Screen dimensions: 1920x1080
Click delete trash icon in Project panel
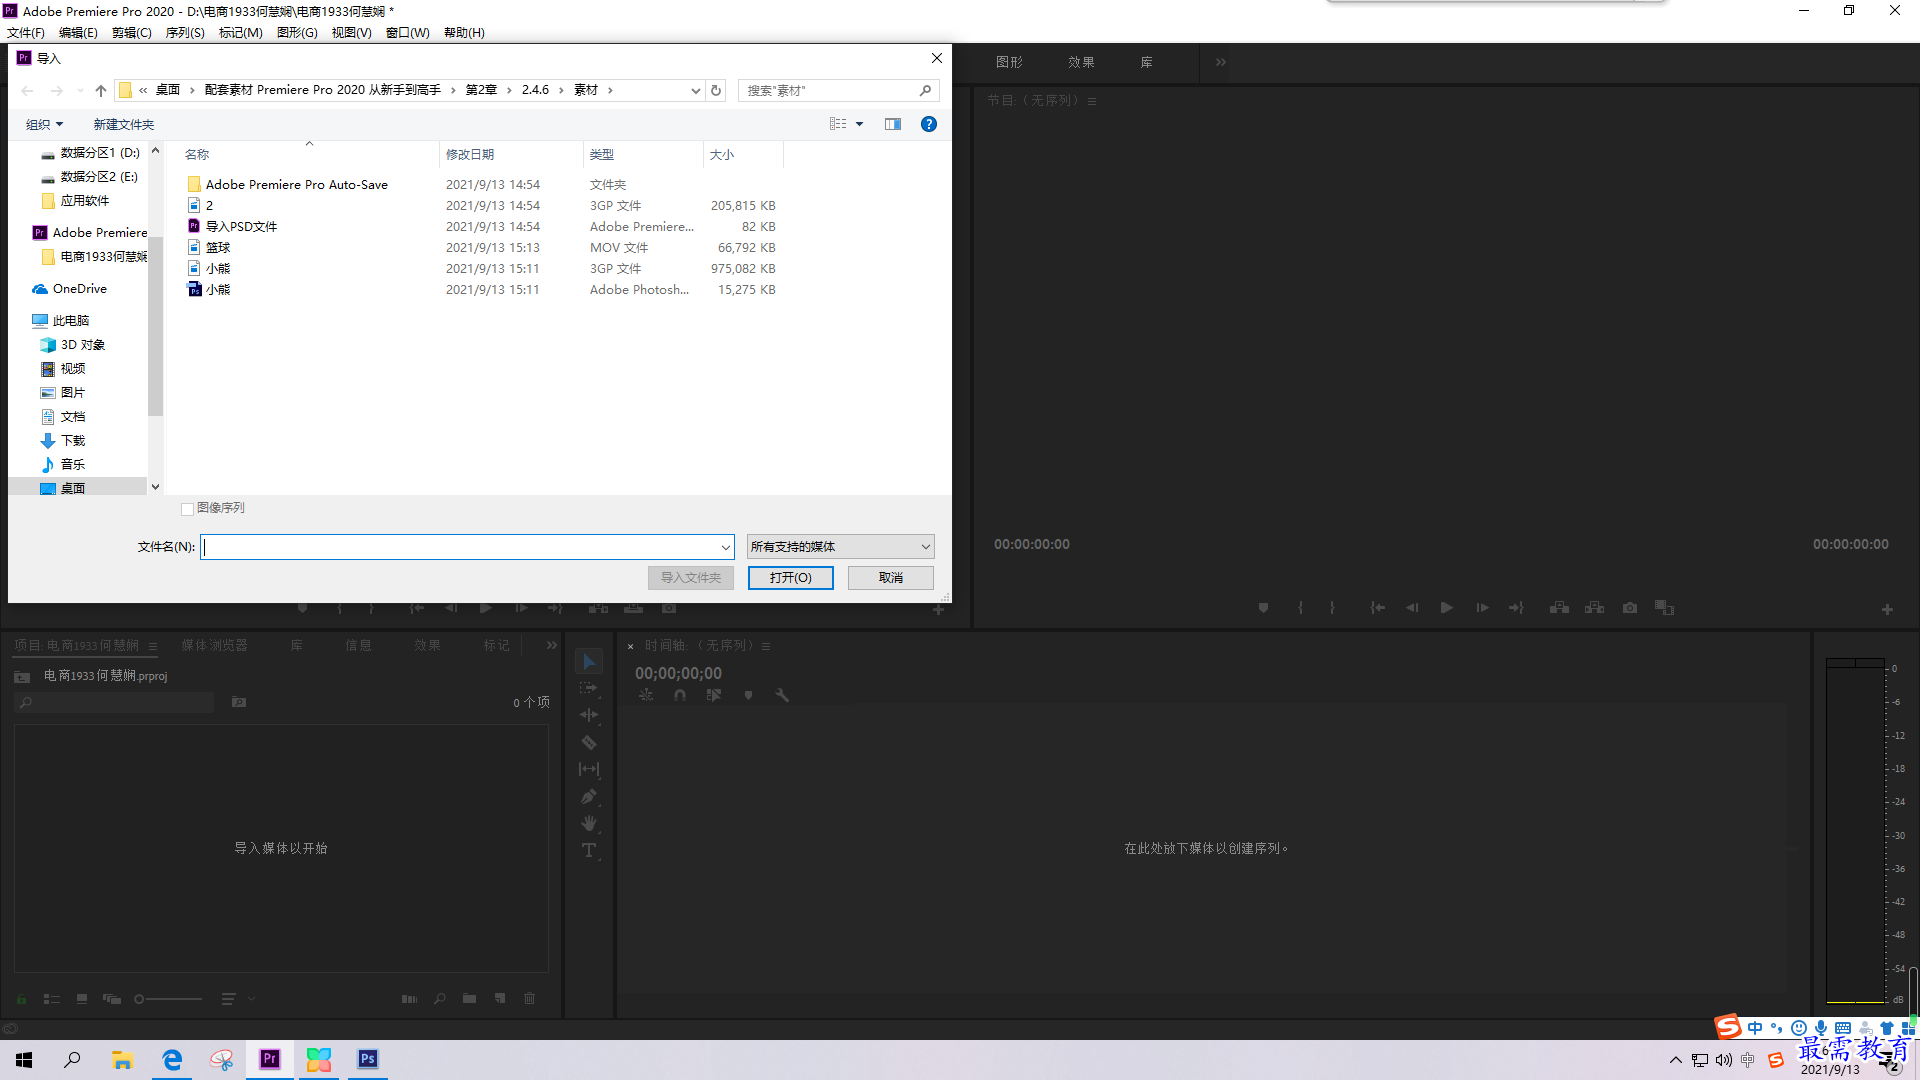pos(530,998)
